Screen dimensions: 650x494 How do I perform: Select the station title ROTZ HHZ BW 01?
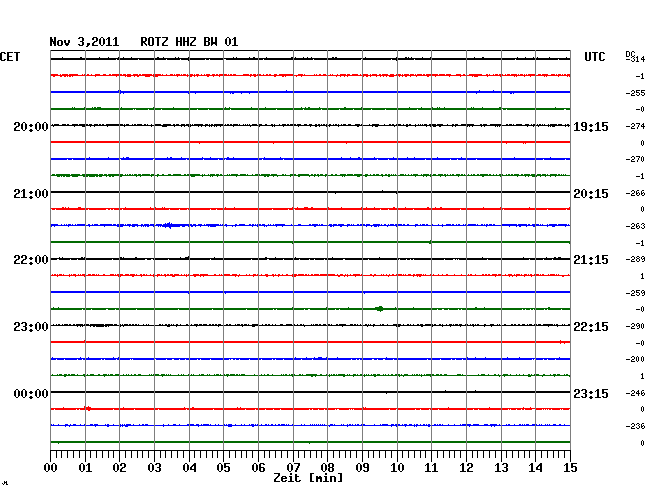(x=189, y=42)
